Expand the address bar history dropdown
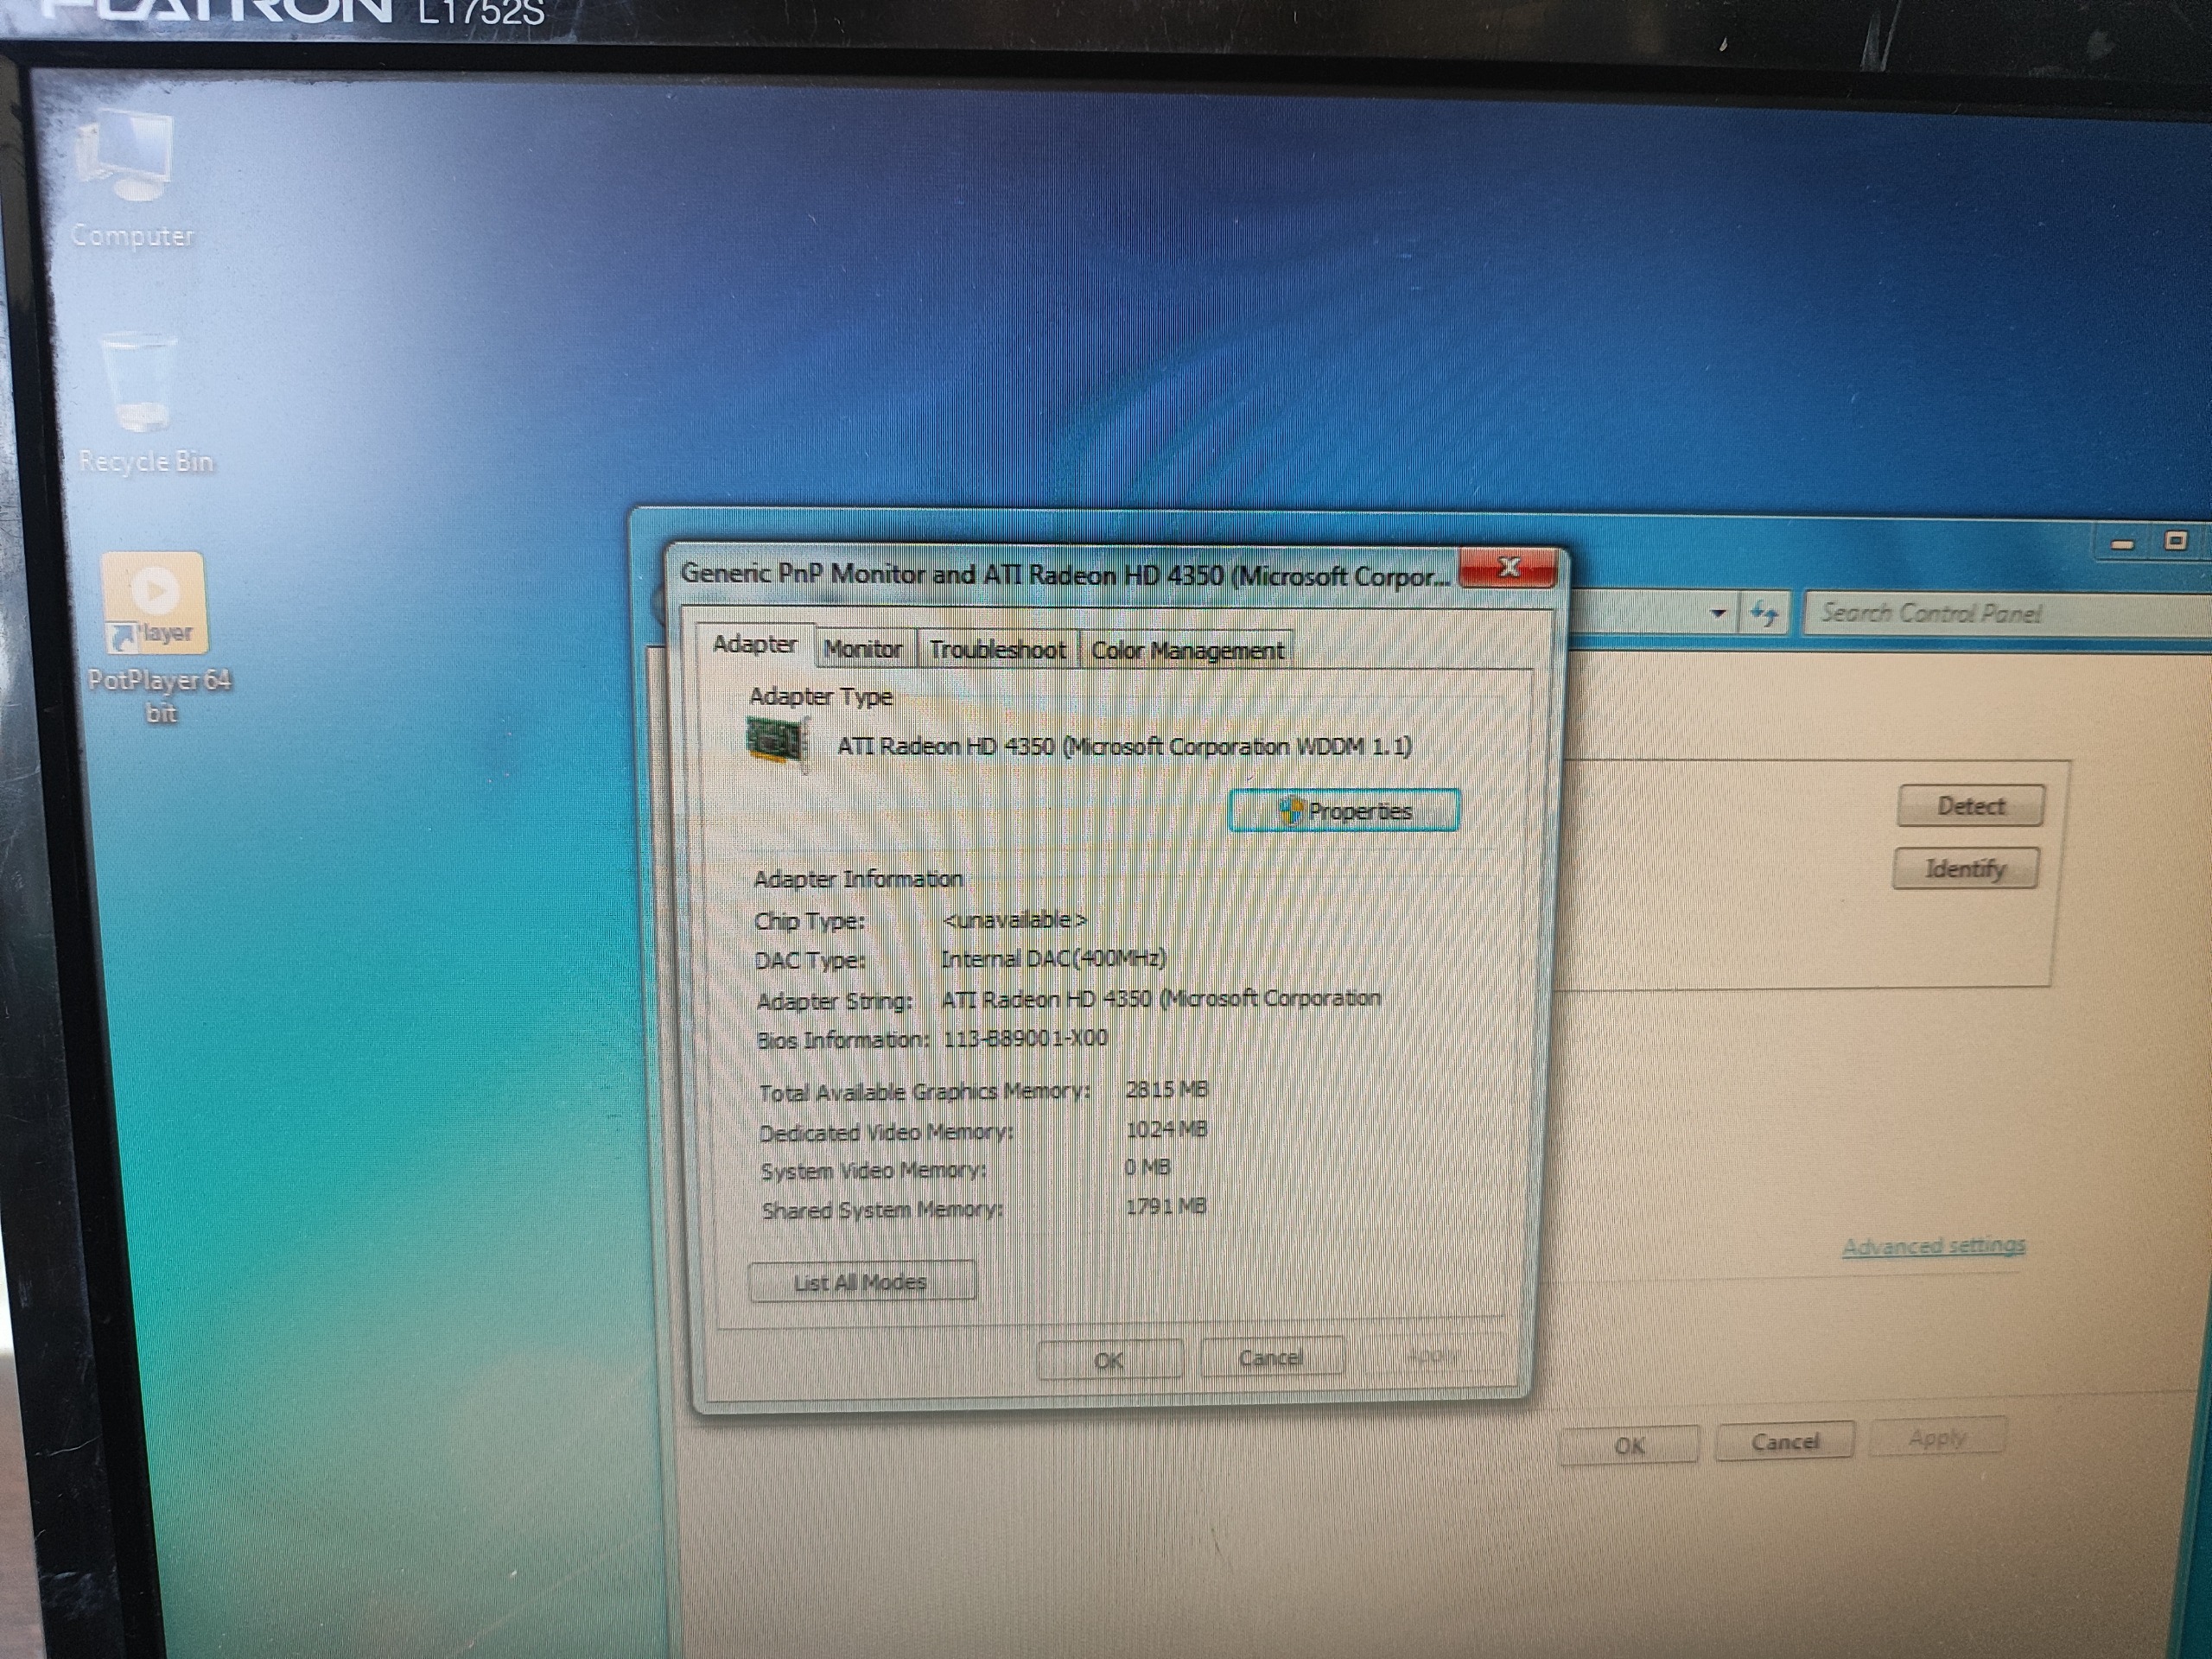This screenshot has height=1659, width=2212. pos(1718,612)
